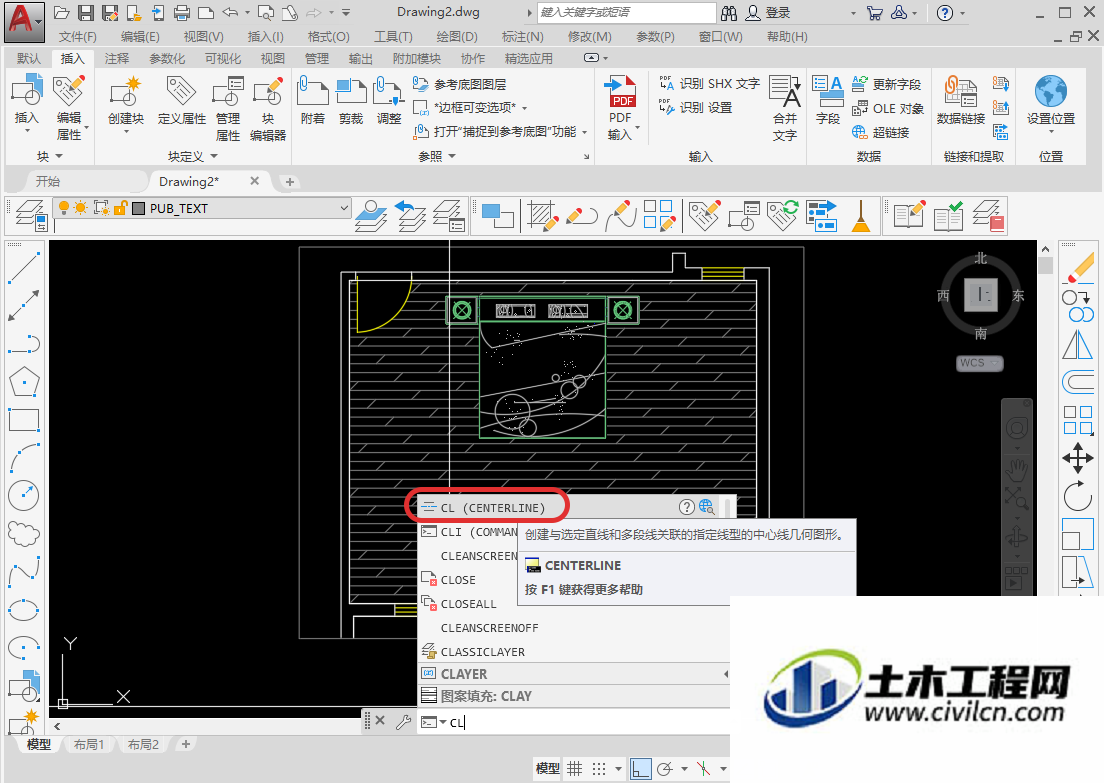
Task: Select the Spline draw tool
Action: [24, 571]
